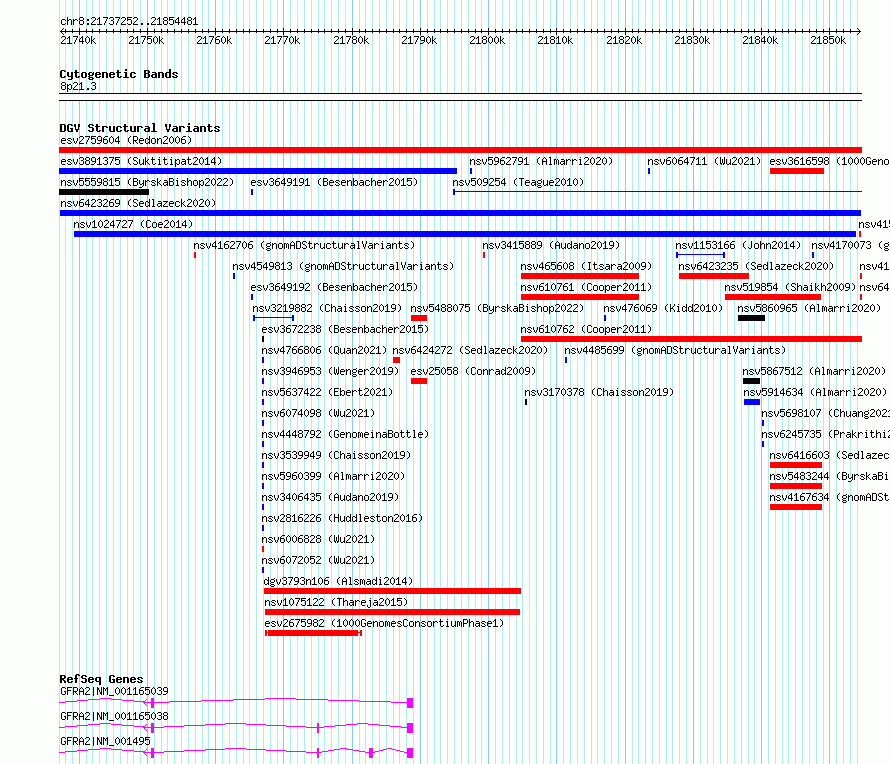This screenshot has width=890, height=764.
Task: Select variant esv3649192 (Besenbacher2015)
Action: (334, 287)
